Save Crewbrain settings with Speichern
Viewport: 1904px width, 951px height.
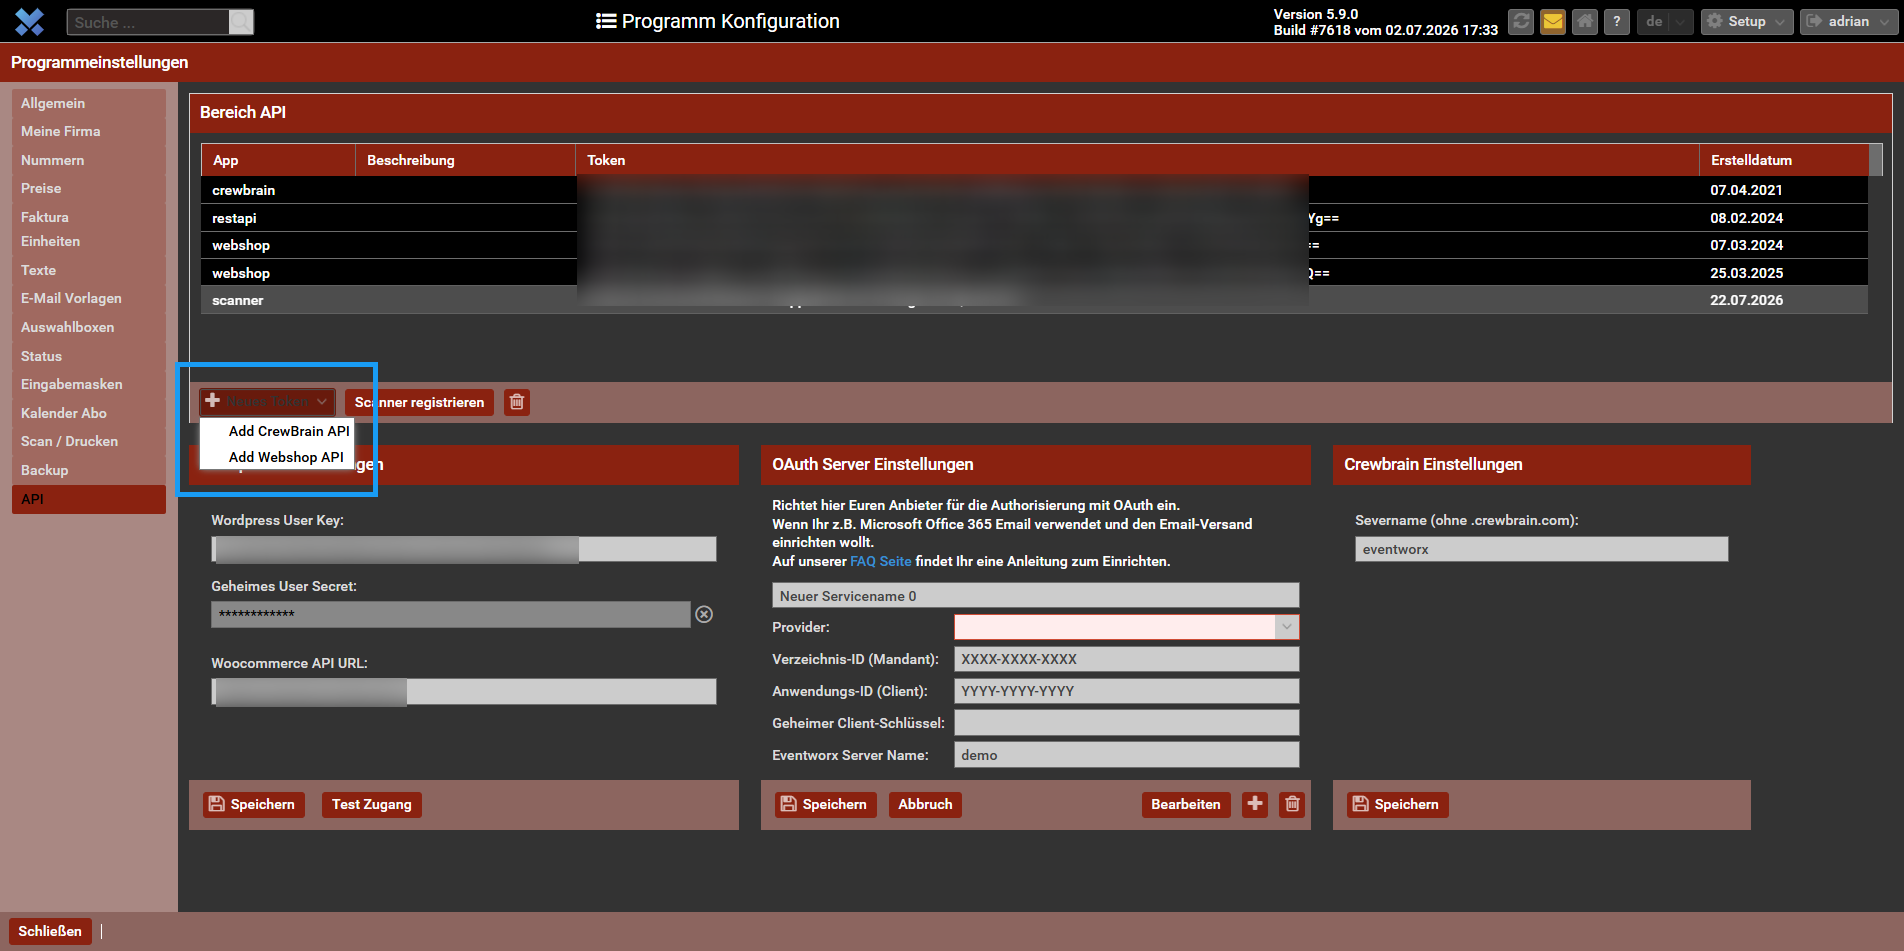click(x=1398, y=804)
